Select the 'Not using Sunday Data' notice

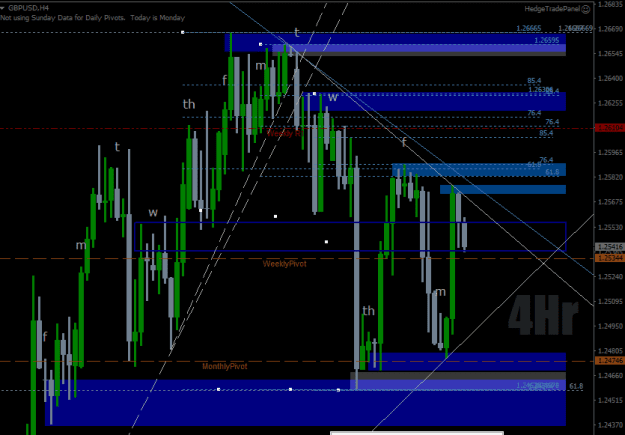click(92, 18)
